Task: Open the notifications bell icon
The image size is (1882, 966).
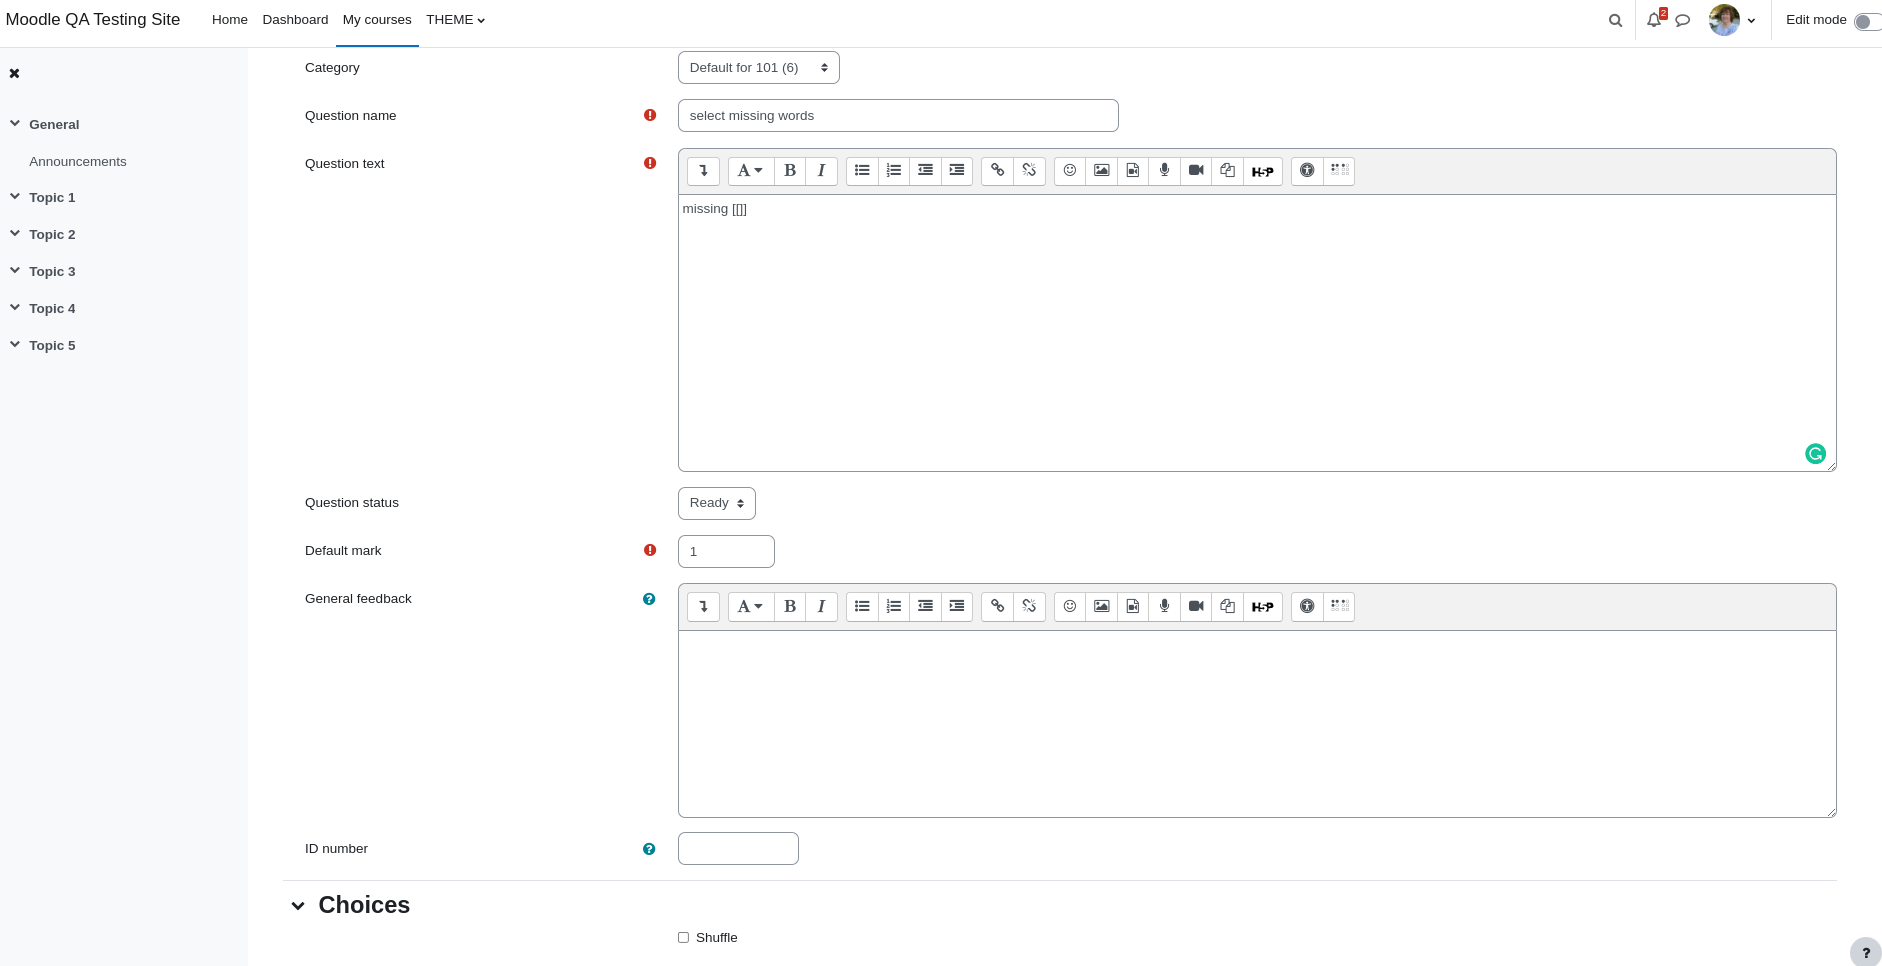Action: [1654, 20]
